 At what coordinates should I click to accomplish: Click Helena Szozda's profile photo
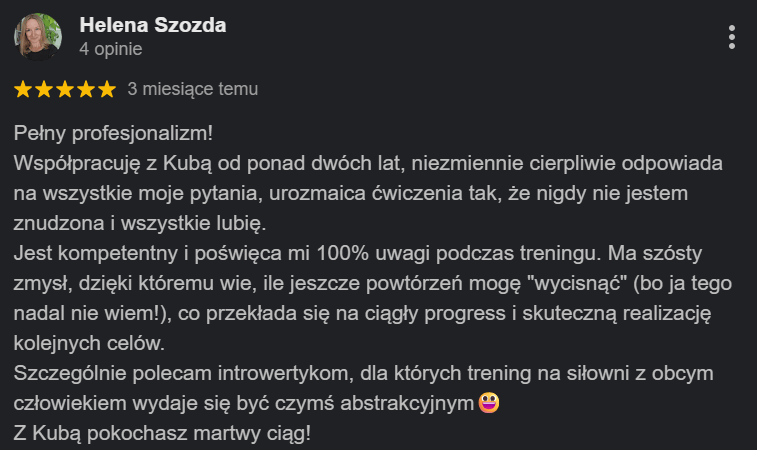[x=38, y=37]
